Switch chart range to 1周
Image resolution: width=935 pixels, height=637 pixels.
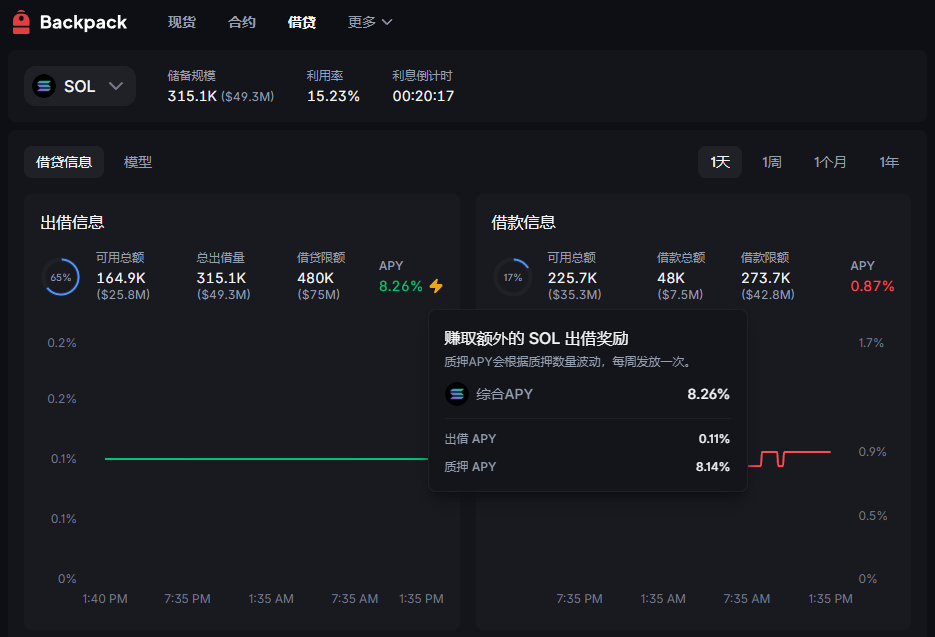click(x=772, y=162)
